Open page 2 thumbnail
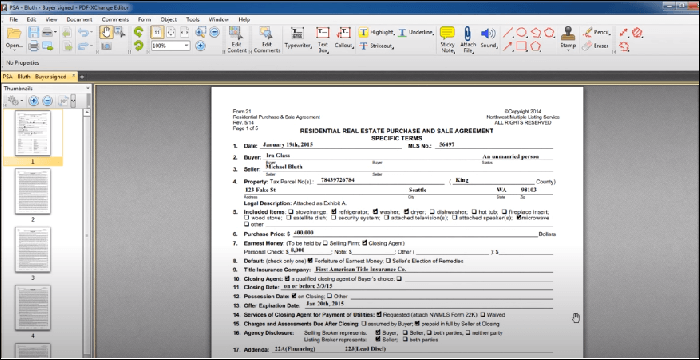 pos(33,191)
